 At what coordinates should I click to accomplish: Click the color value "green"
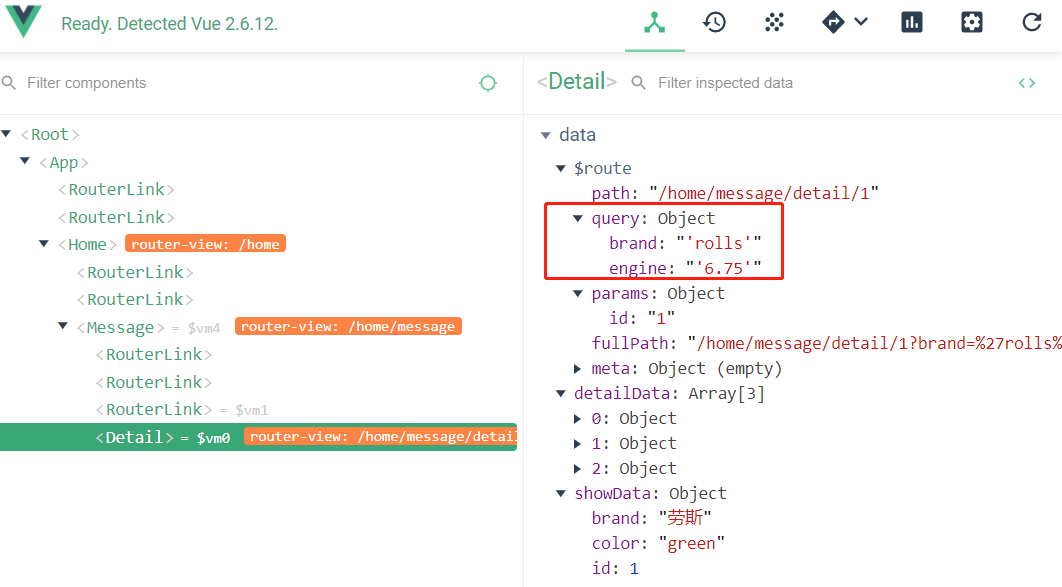click(x=692, y=544)
